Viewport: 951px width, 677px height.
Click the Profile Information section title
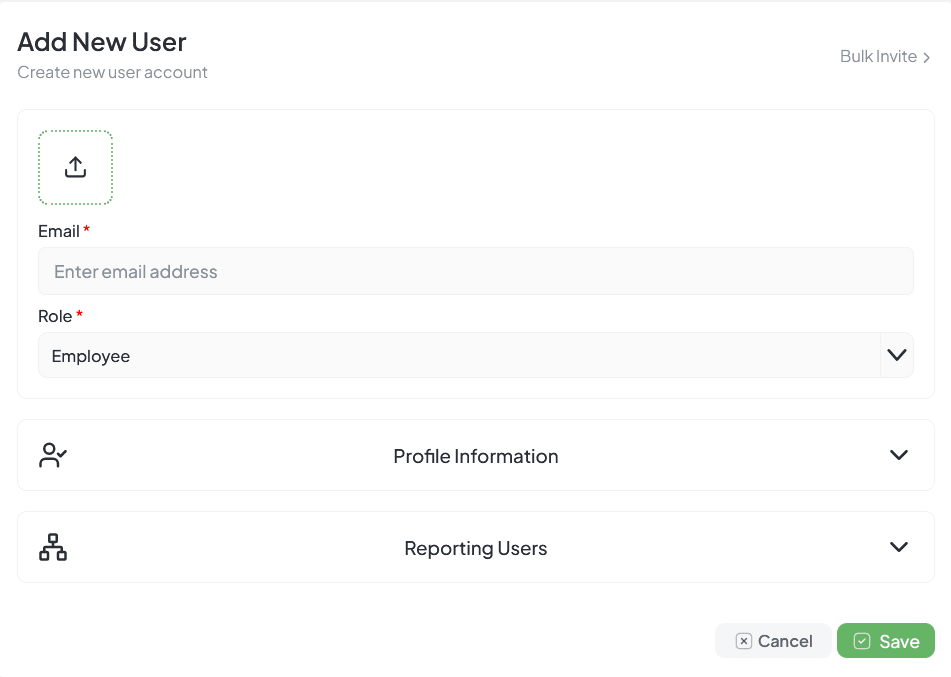pyautogui.click(x=475, y=456)
